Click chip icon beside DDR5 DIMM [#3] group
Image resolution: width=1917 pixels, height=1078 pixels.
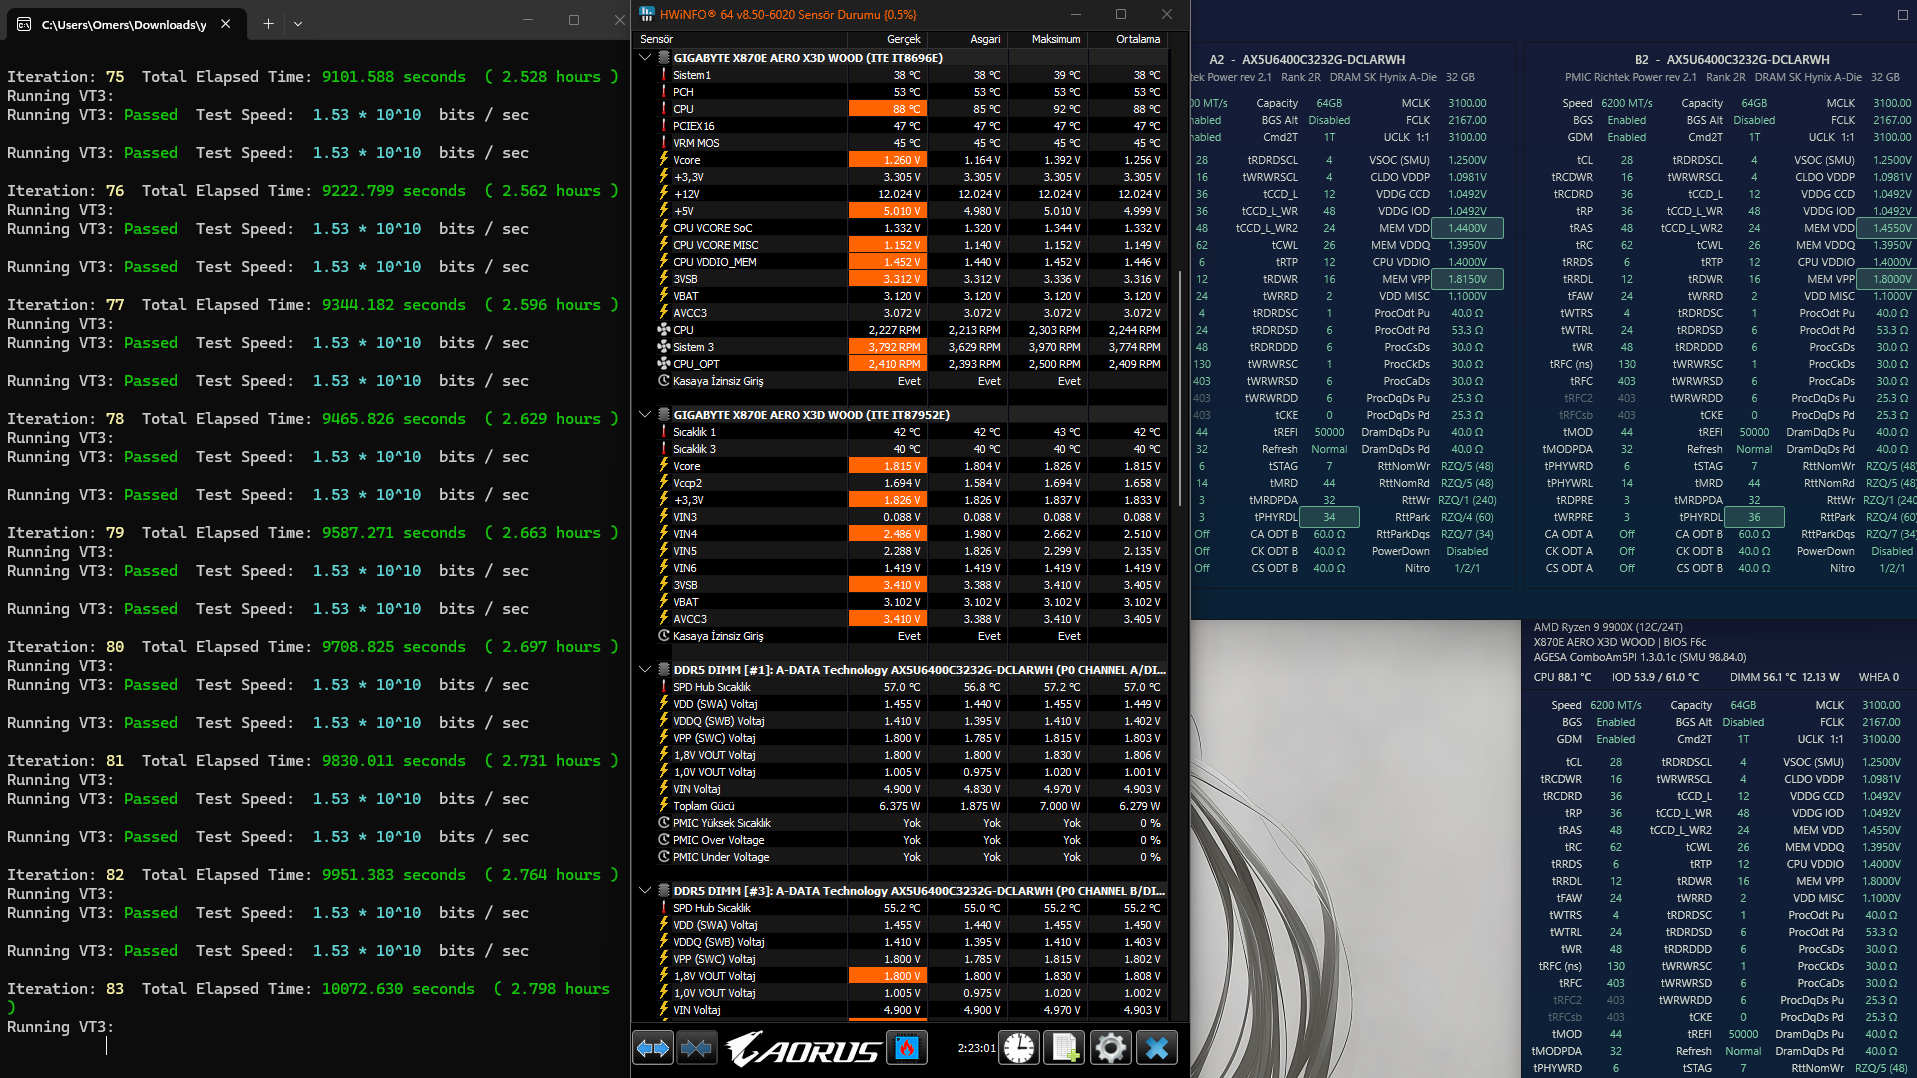point(663,891)
